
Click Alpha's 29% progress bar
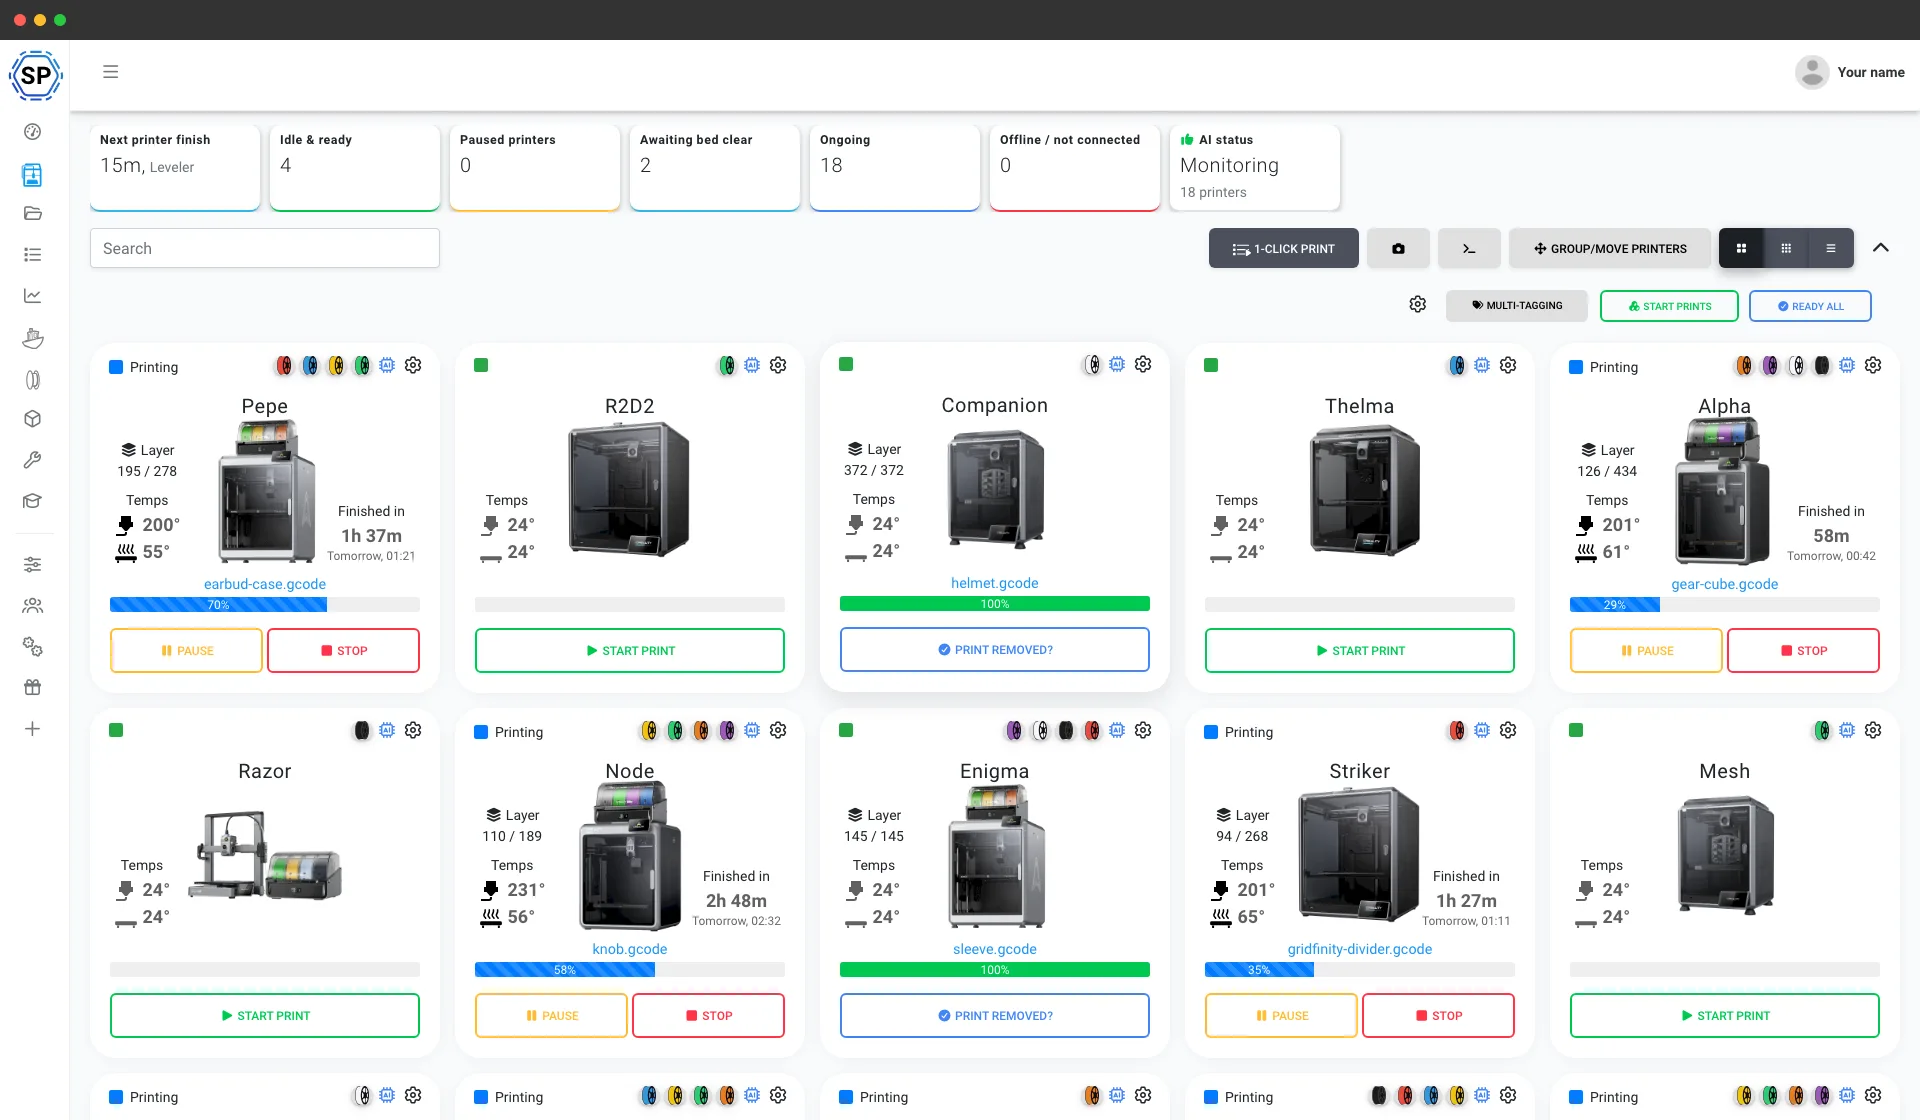[x=1725, y=605]
